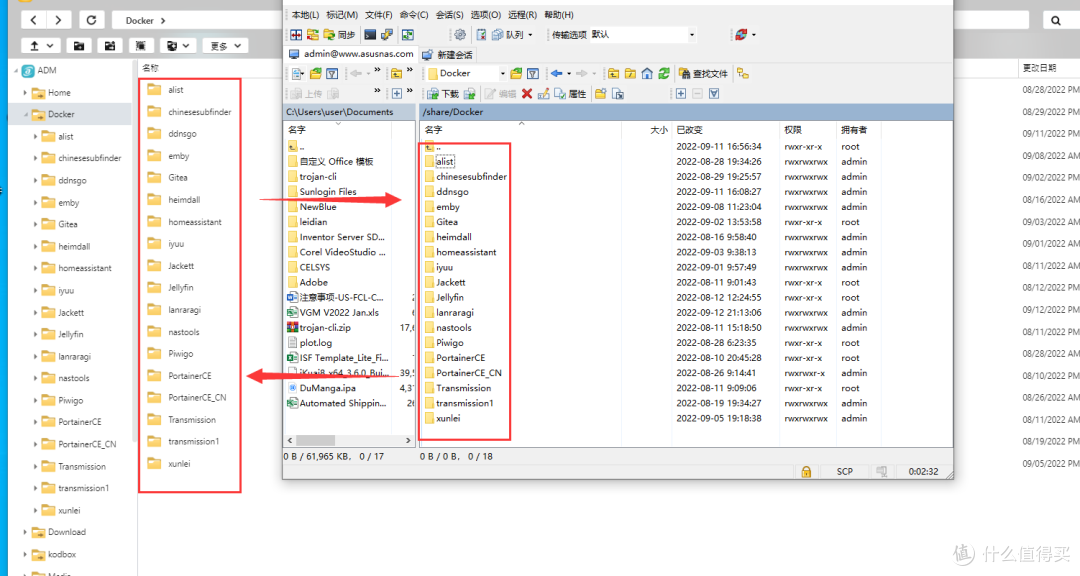The width and height of the screenshot is (1080, 576).
Task: Open the 标记(M) menu
Action: tap(342, 14)
